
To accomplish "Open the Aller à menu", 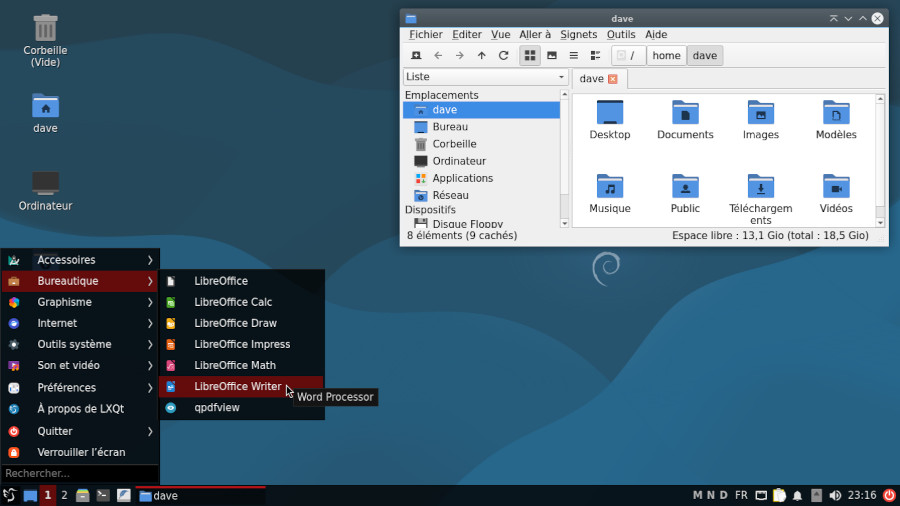I will 535,34.
